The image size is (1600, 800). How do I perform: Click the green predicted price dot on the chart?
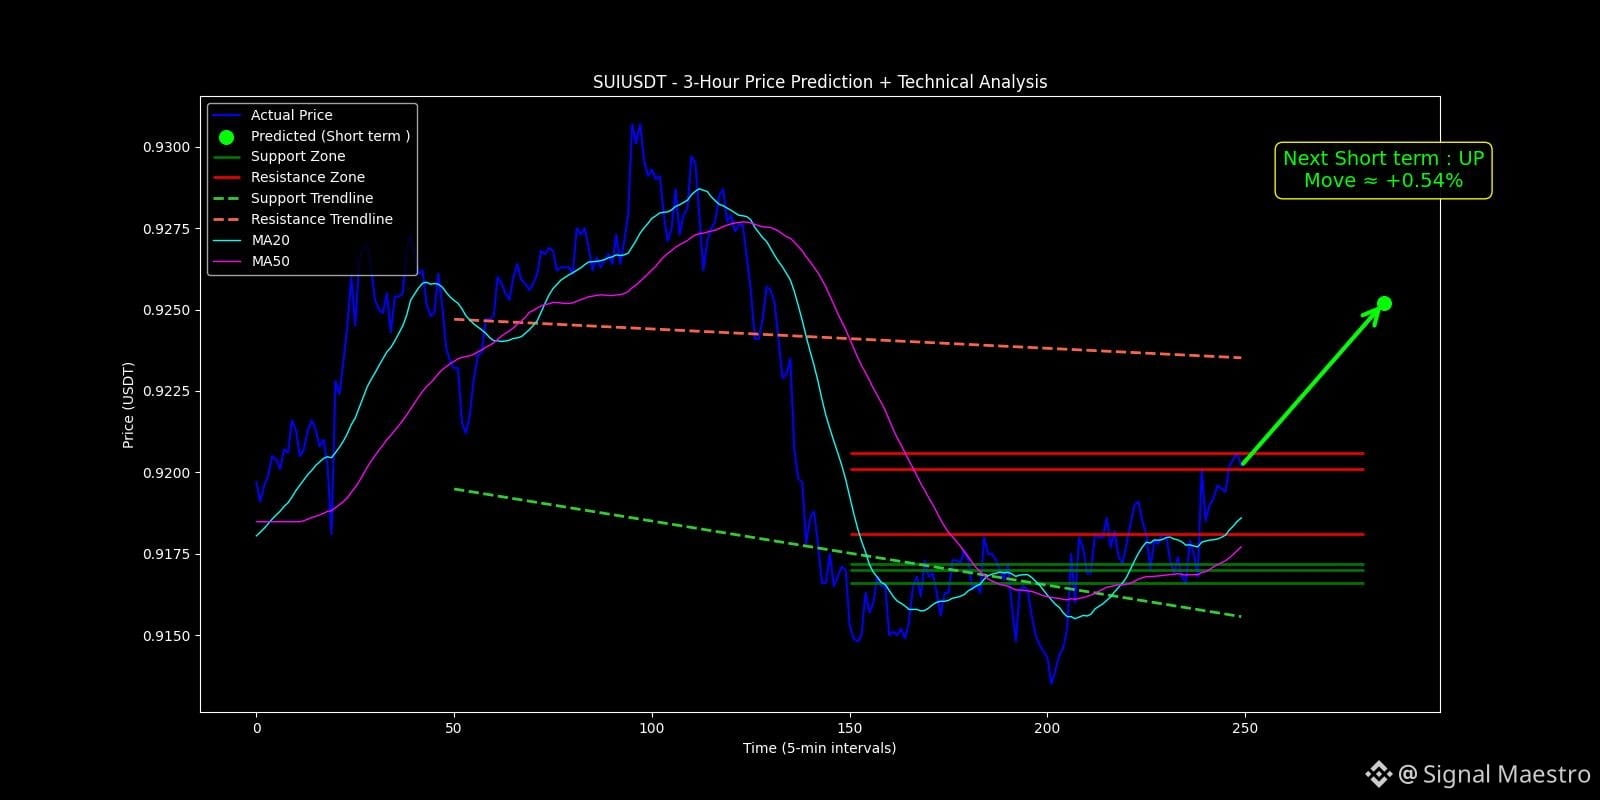point(1384,304)
